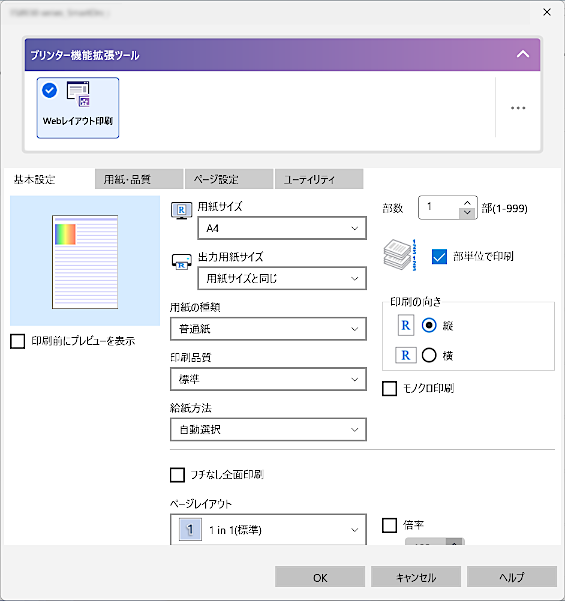
Task: Open the 用紙サイズ A4 dropdown
Action: pyautogui.click(x=282, y=228)
